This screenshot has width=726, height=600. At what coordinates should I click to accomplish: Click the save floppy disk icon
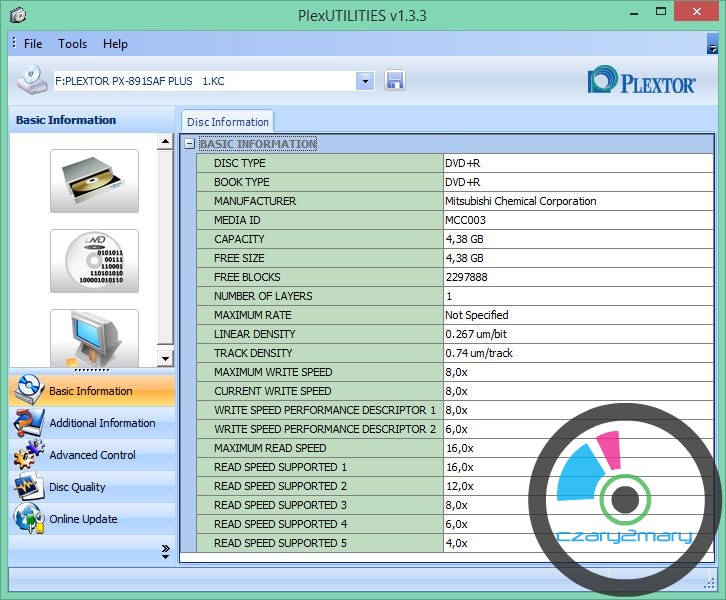pyautogui.click(x=394, y=81)
